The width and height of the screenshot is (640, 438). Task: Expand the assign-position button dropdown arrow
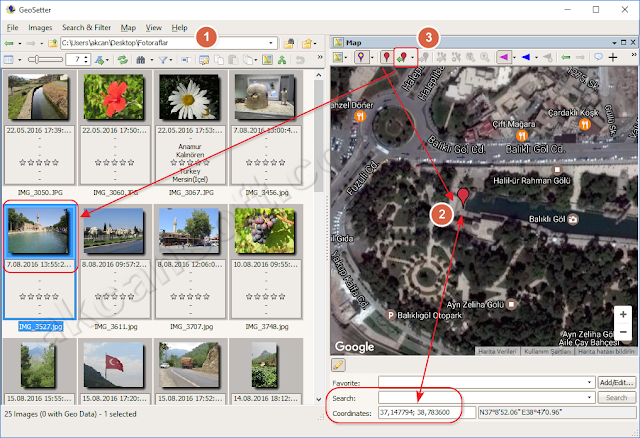point(413,58)
